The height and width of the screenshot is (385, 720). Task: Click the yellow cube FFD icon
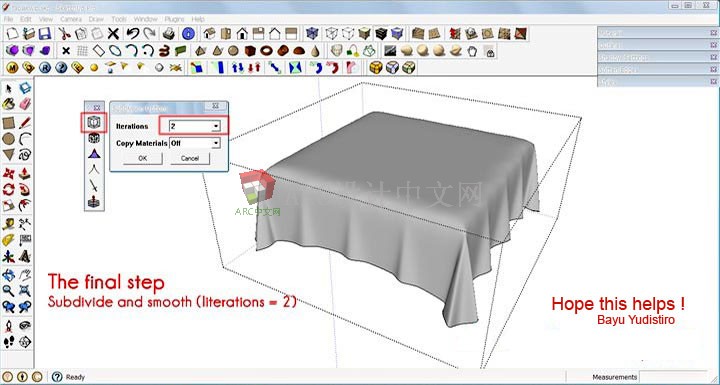coord(376,68)
